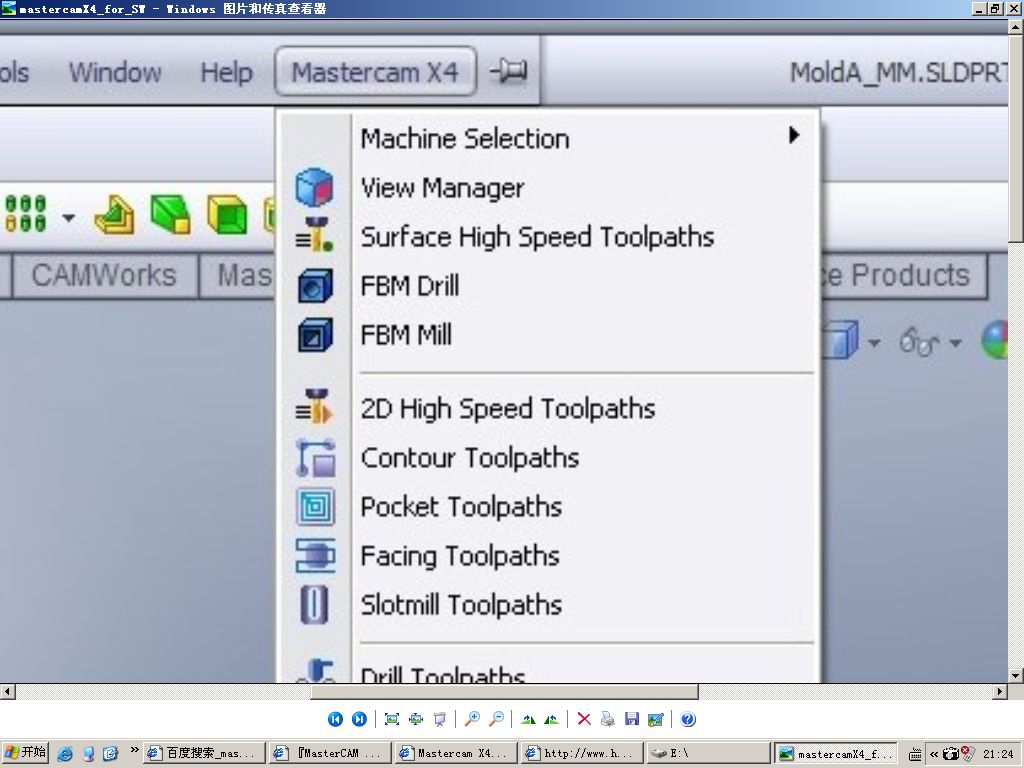This screenshot has height=768, width=1024.
Task: Rotate the image counterclockwise
Action: 552,719
